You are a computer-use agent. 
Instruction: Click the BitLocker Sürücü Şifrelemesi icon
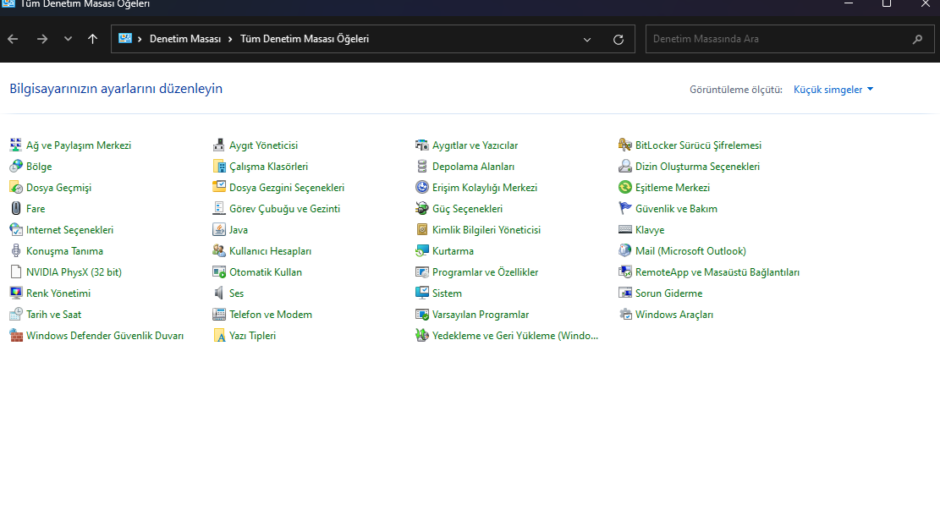(x=626, y=146)
